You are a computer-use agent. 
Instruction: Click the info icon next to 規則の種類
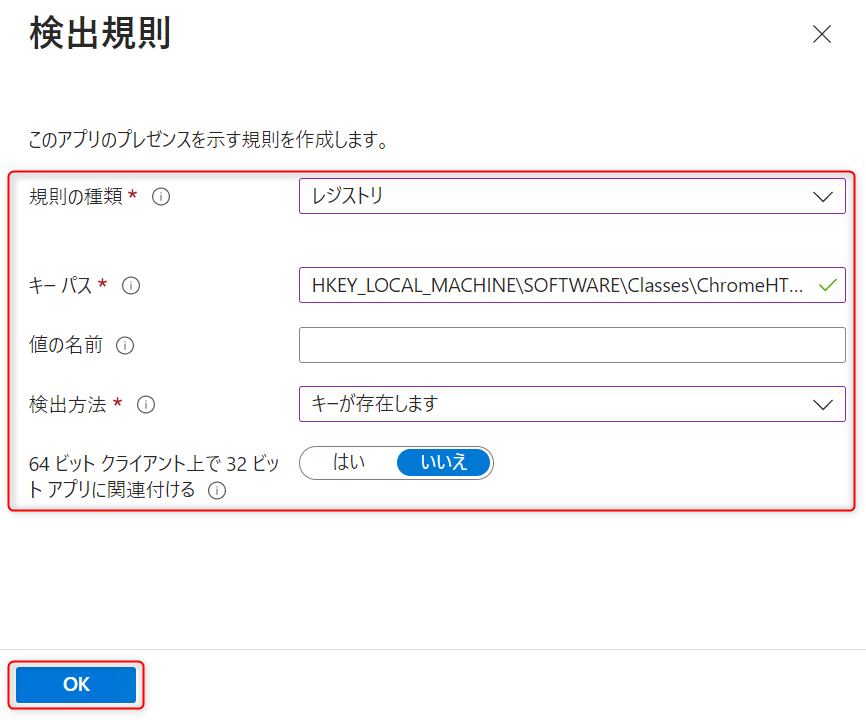[161, 197]
